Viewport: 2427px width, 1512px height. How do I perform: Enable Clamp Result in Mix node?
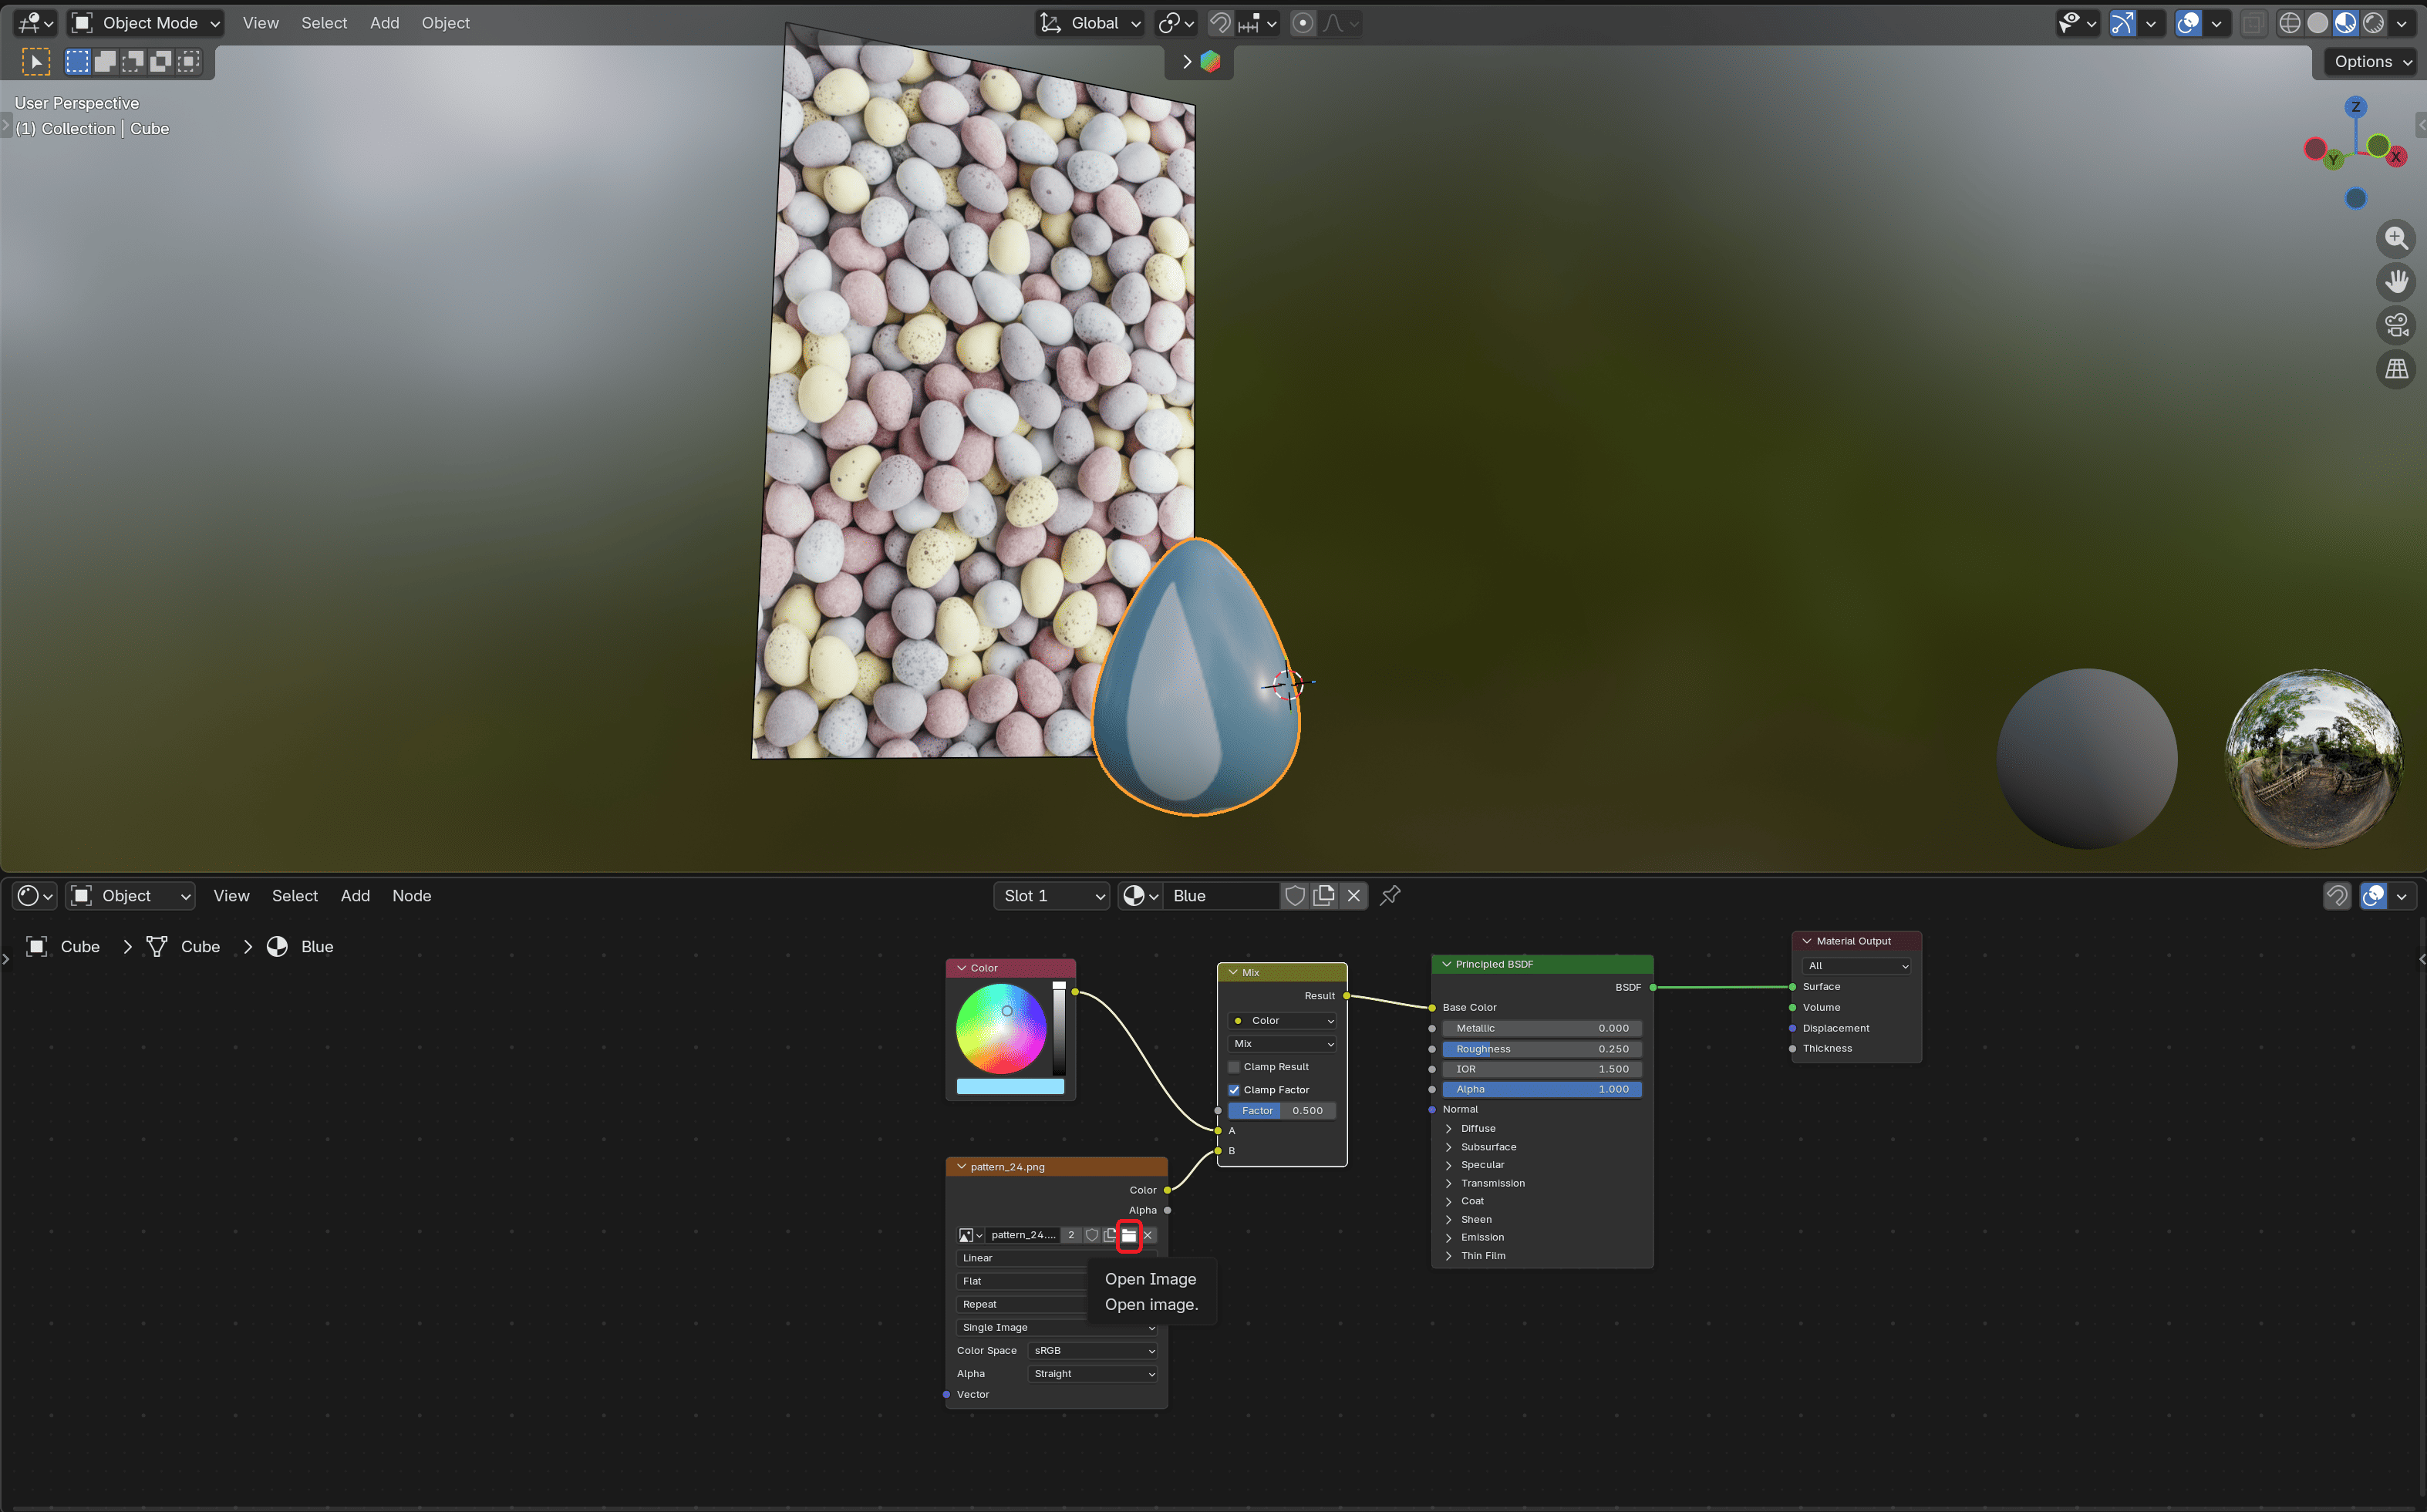[1233, 1067]
